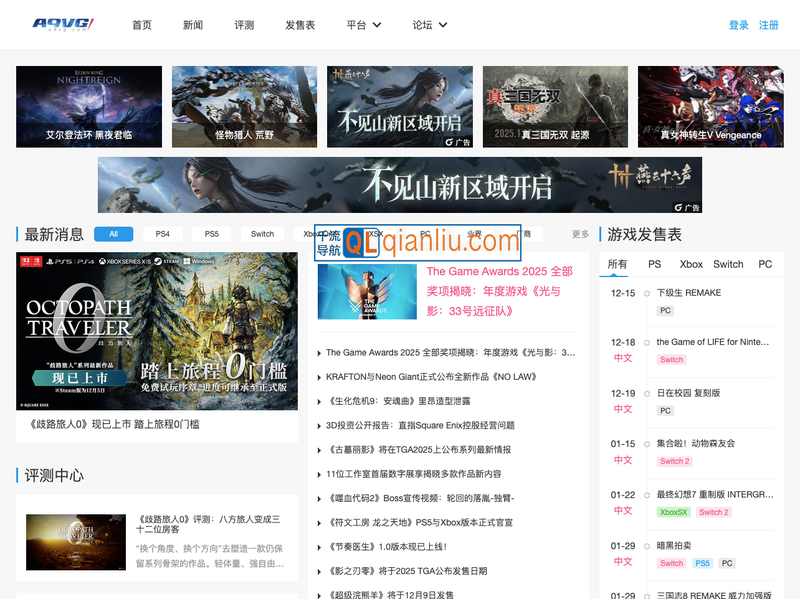Click the QL qianliu.com logo overlay
The width and height of the screenshot is (800, 599).
[418, 242]
